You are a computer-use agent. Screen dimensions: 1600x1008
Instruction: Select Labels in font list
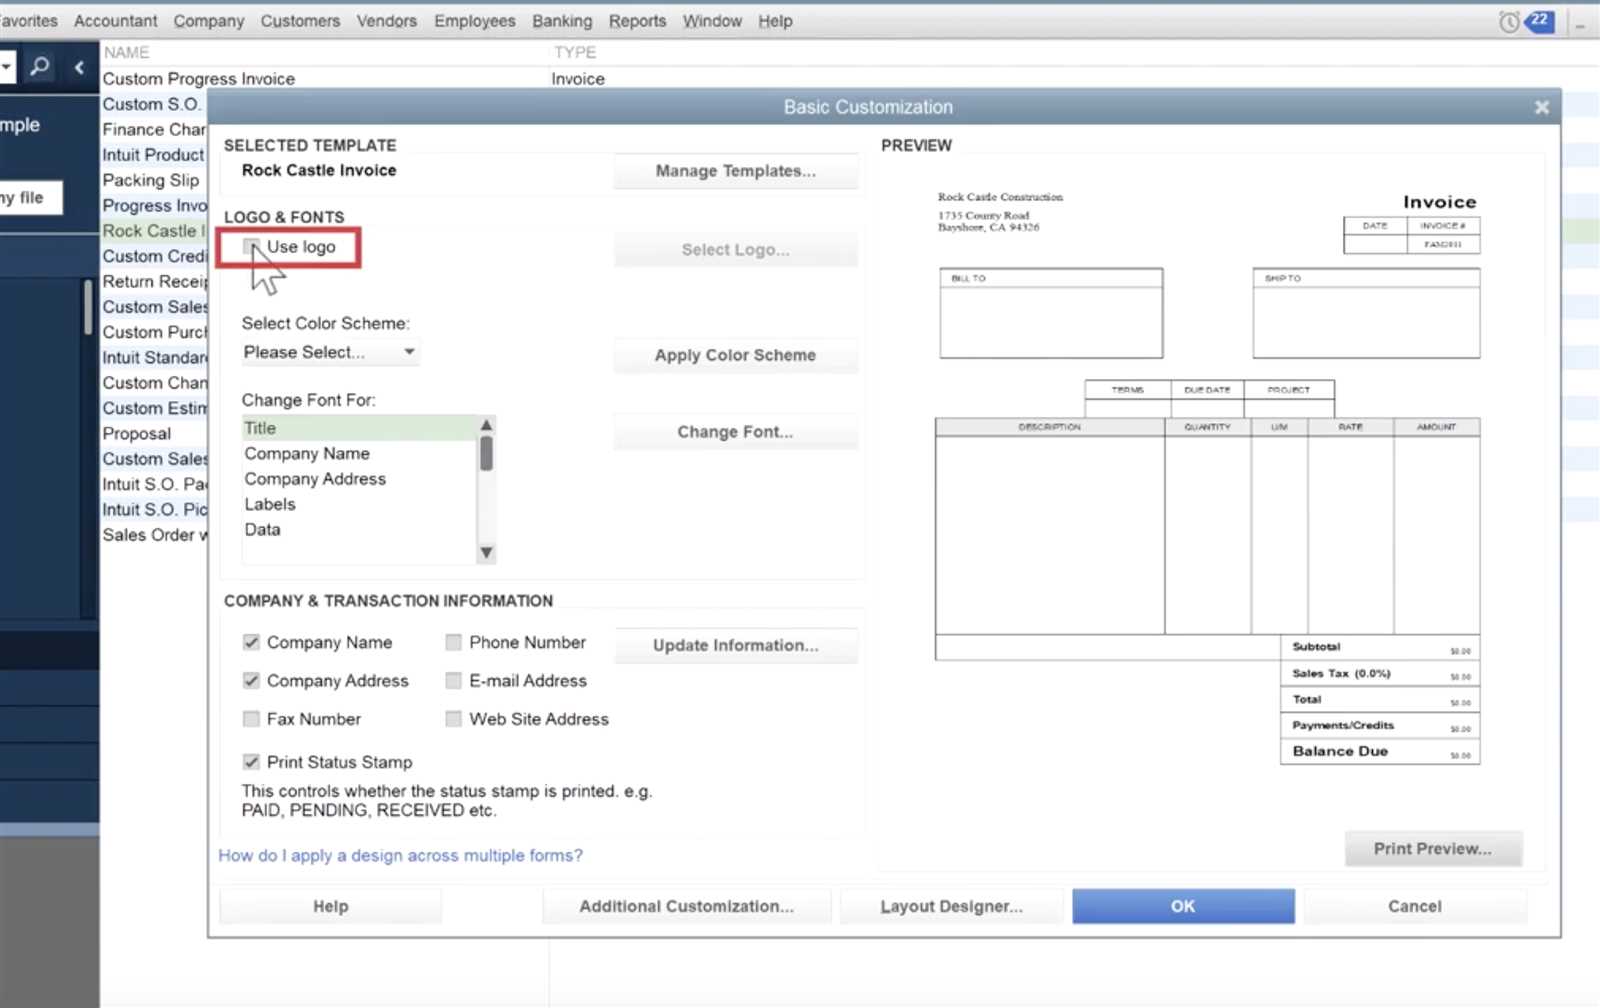360,504
